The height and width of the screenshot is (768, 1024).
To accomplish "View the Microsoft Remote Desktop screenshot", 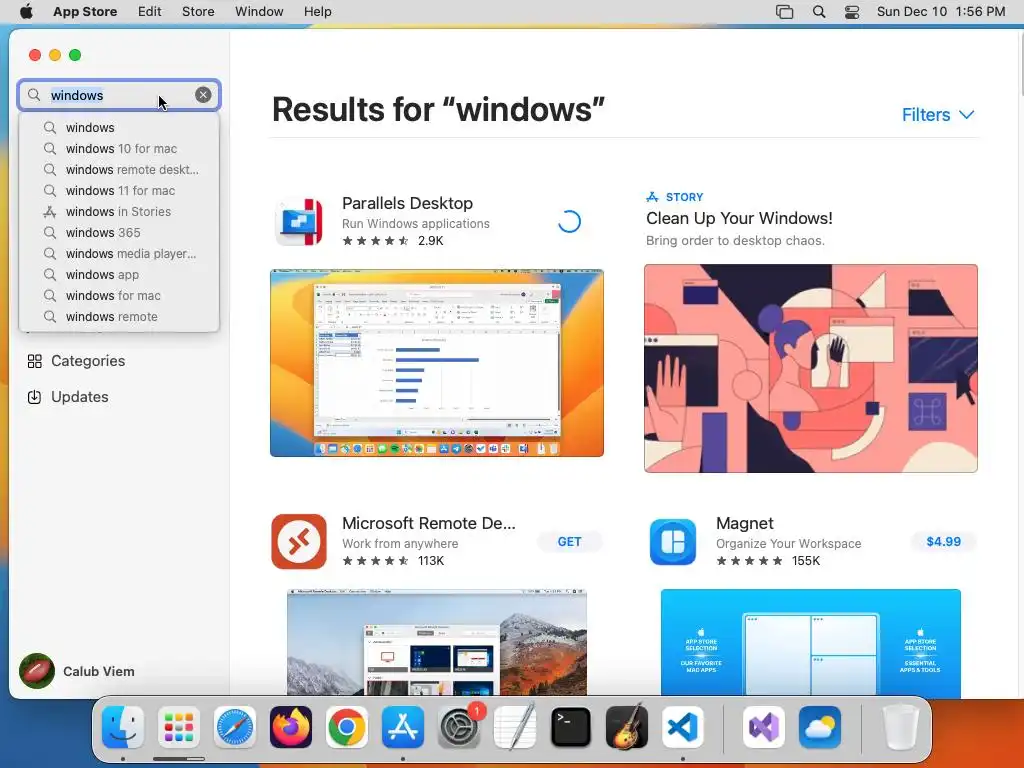I will click(x=437, y=643).
